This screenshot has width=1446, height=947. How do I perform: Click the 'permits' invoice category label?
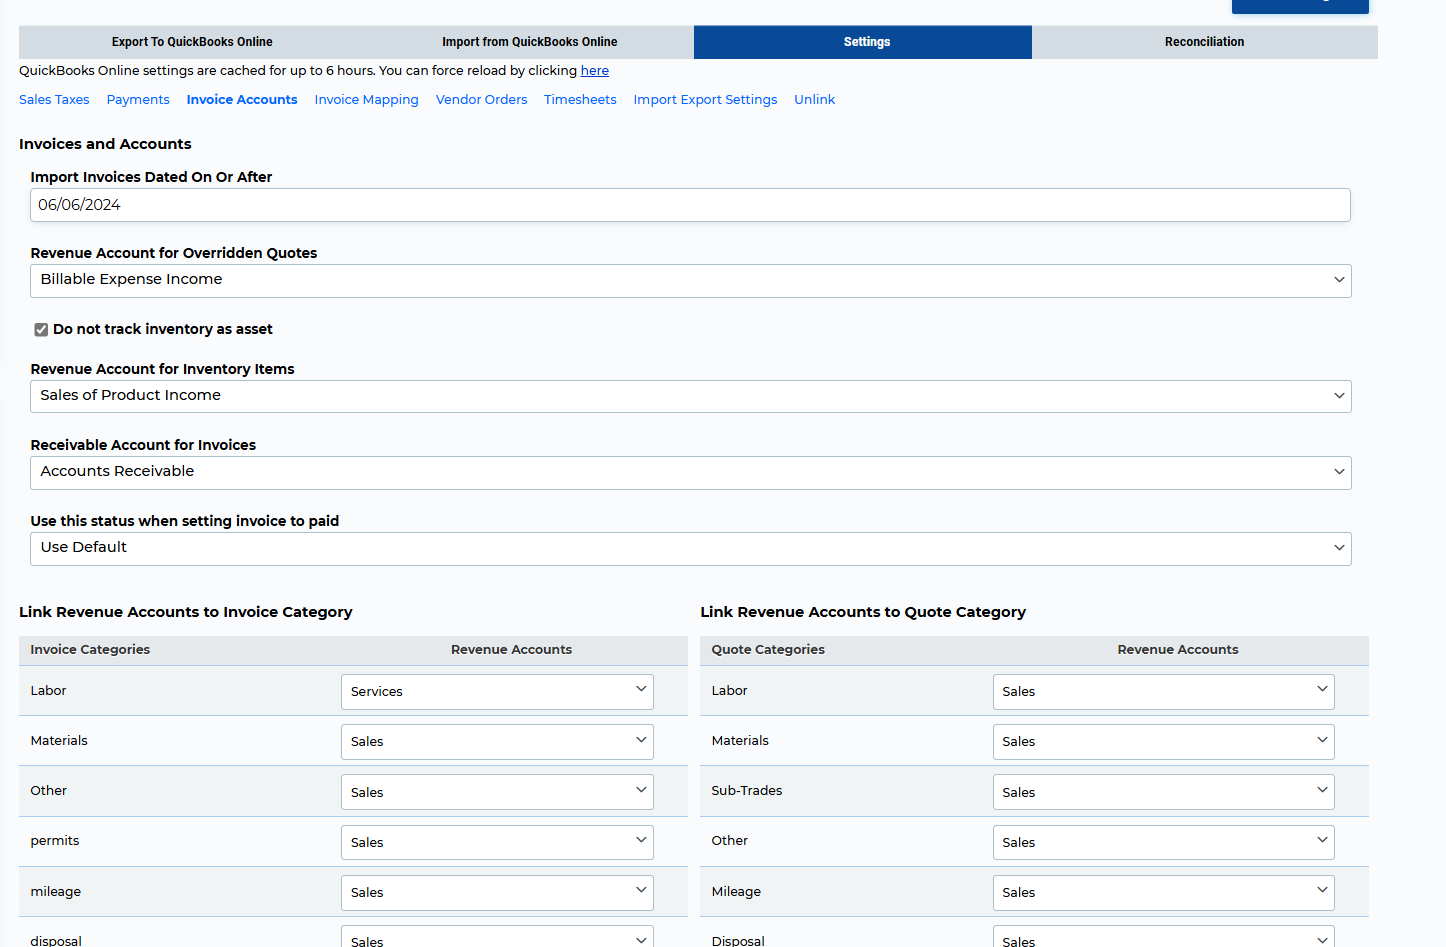55,841
